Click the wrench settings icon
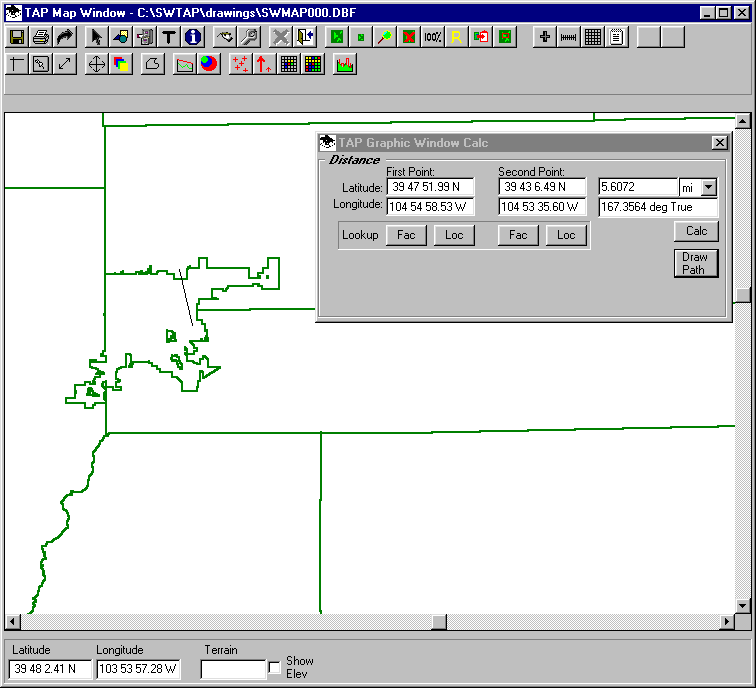The width and height of the screenshot is (756, 688). point(249,37)
